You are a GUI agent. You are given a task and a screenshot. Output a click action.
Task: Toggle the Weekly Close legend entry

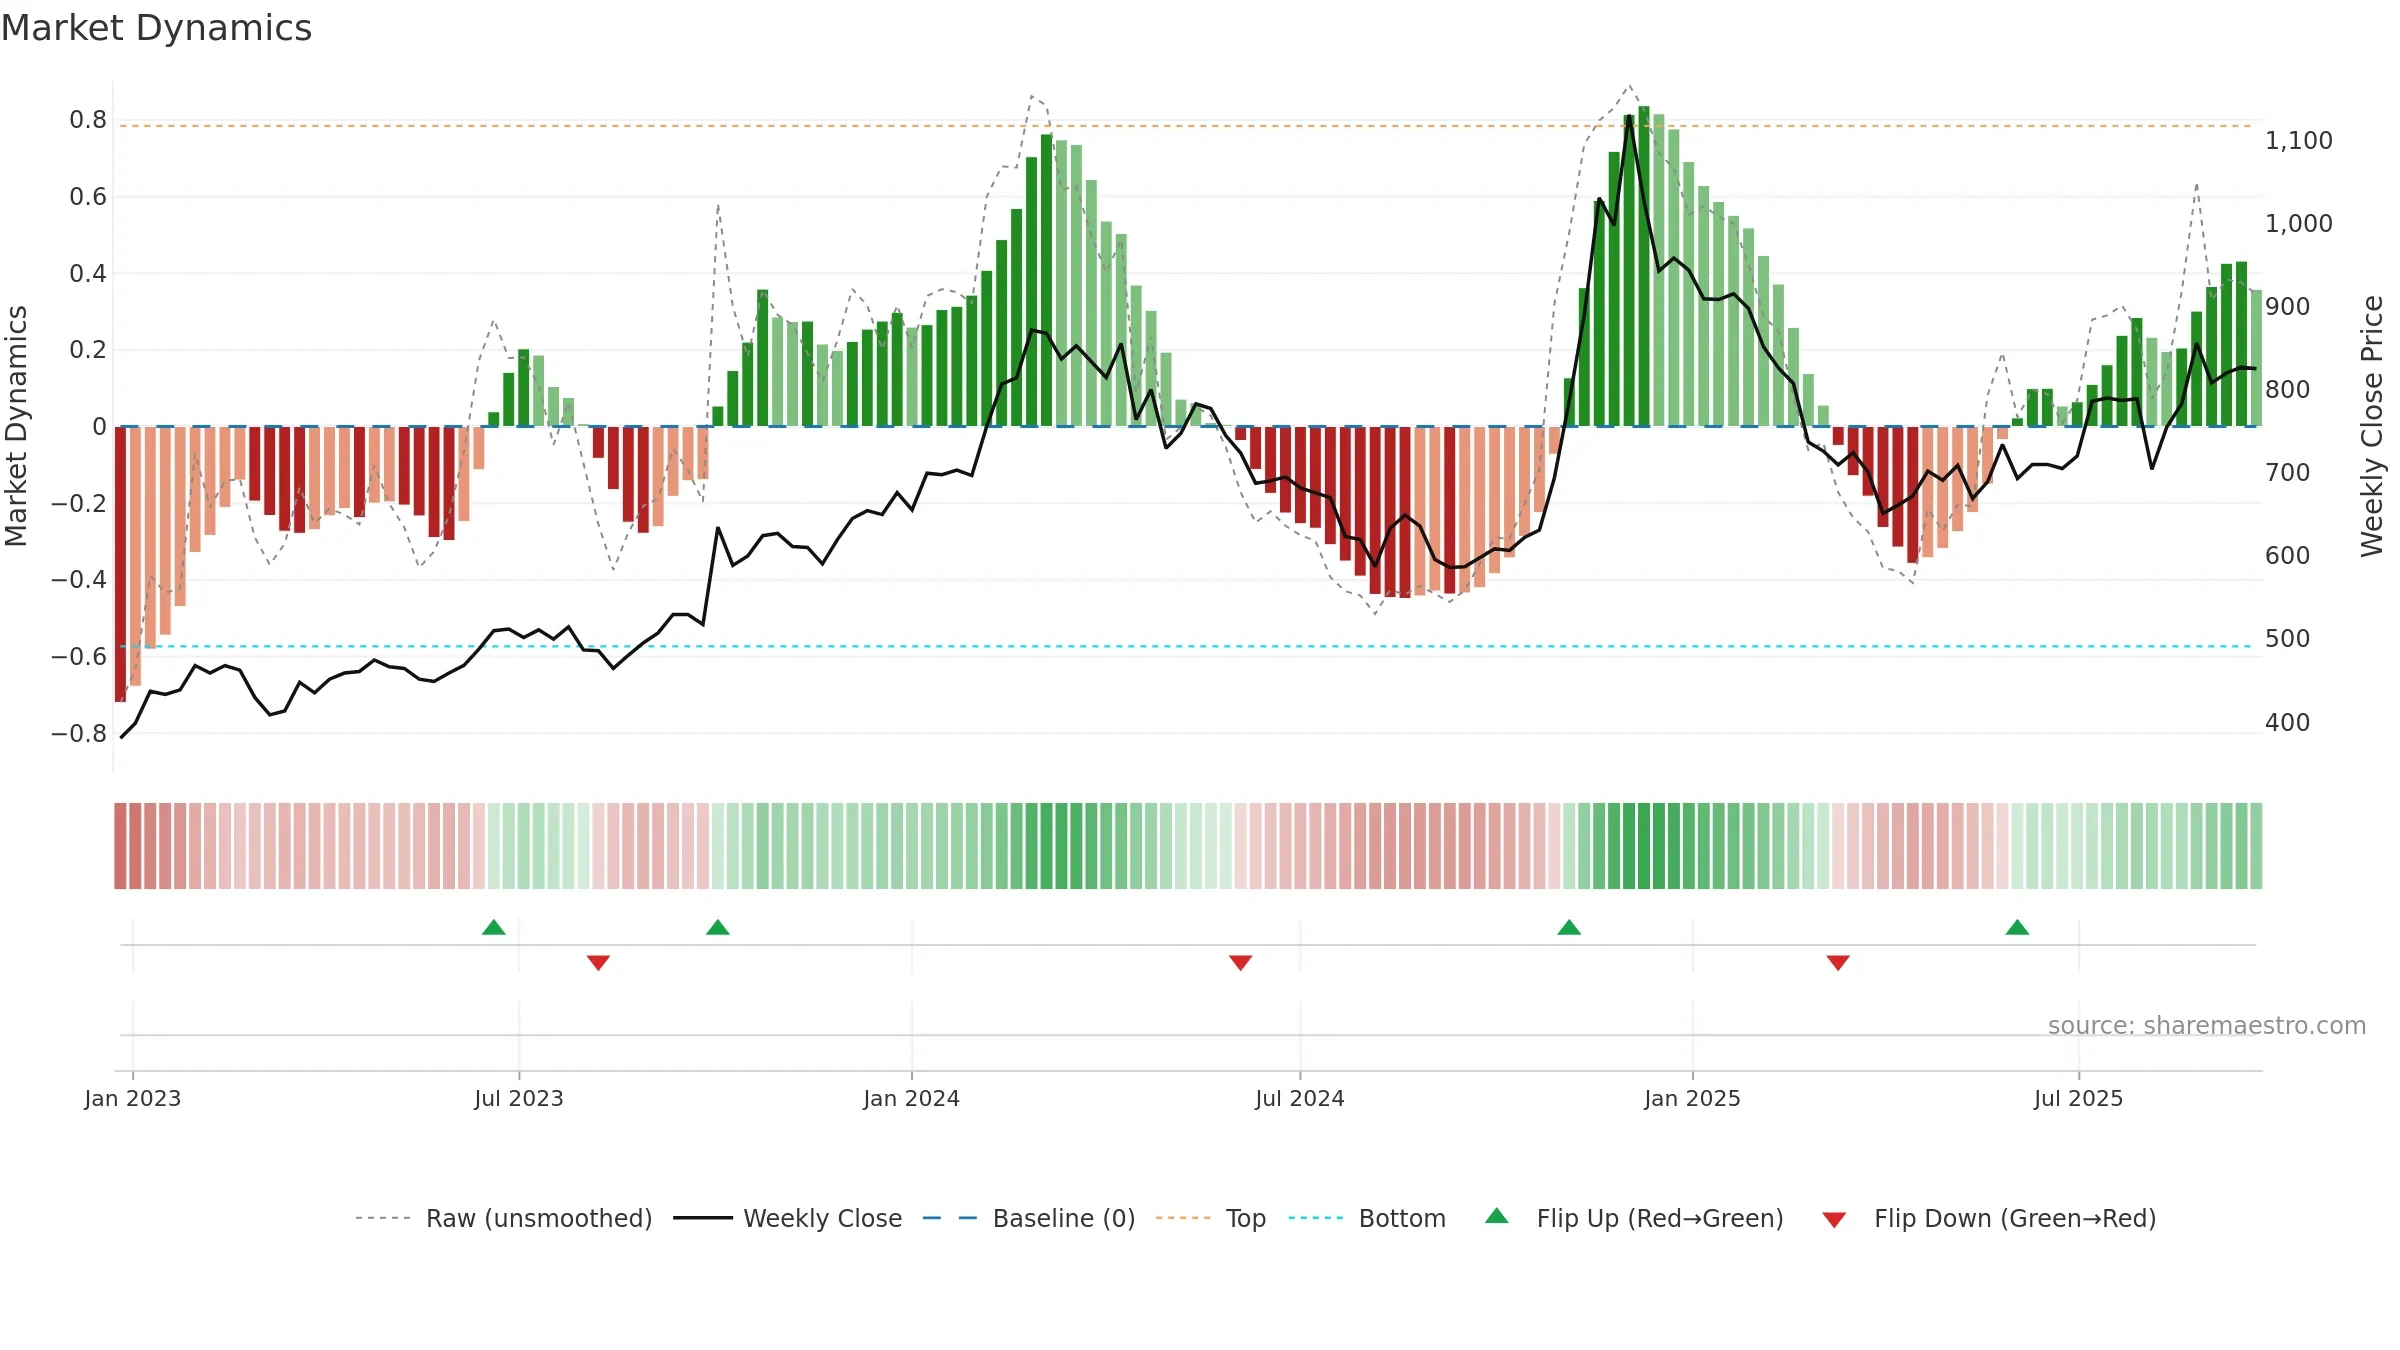(x=788, y=1218)
